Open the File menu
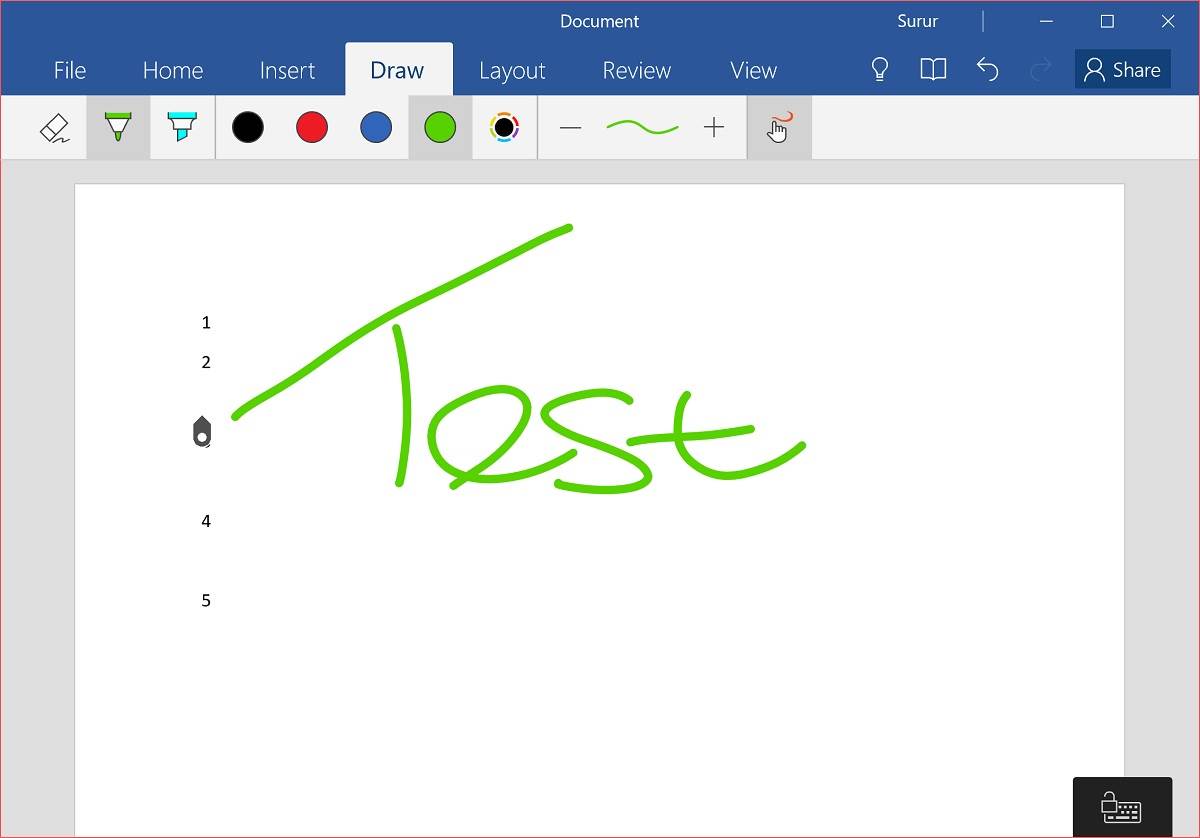Image resolution: width=1200 pixels, height=838 pixels. pos(69,70)
